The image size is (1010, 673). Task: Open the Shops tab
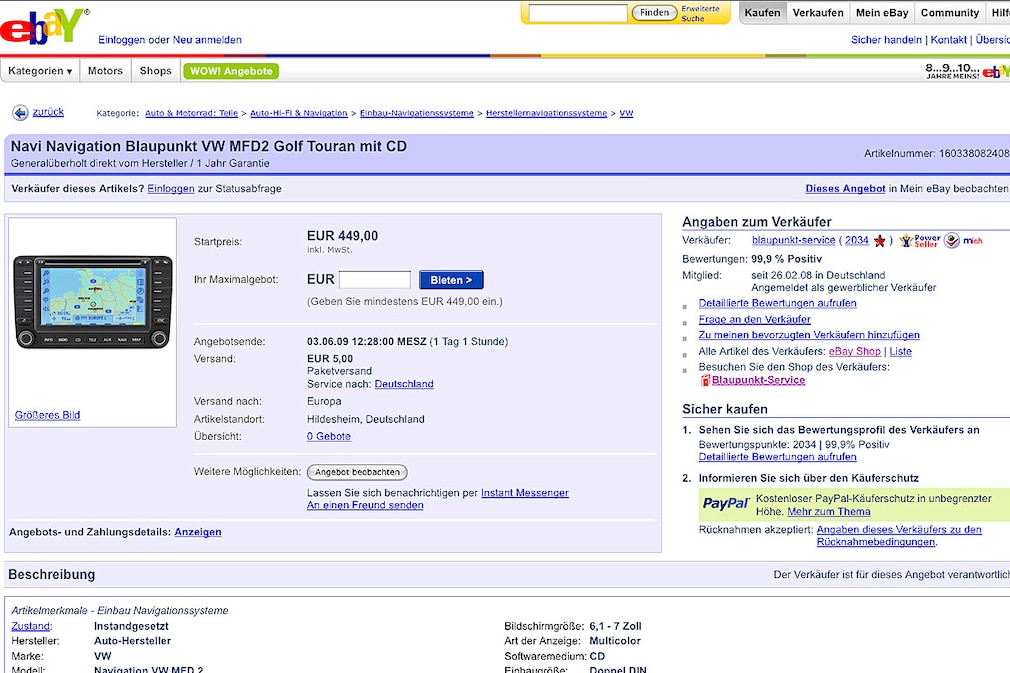tap(156, 71)
